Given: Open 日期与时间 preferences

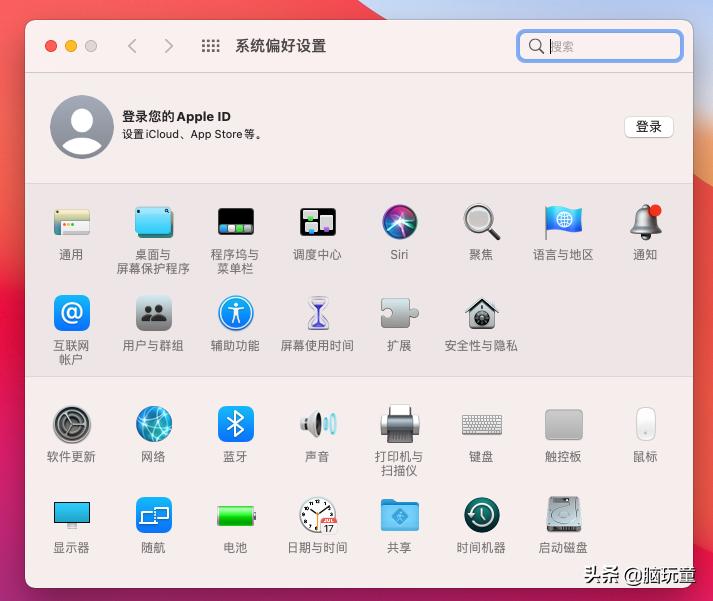Looking at the screenshot, I should tap(317, 515).
